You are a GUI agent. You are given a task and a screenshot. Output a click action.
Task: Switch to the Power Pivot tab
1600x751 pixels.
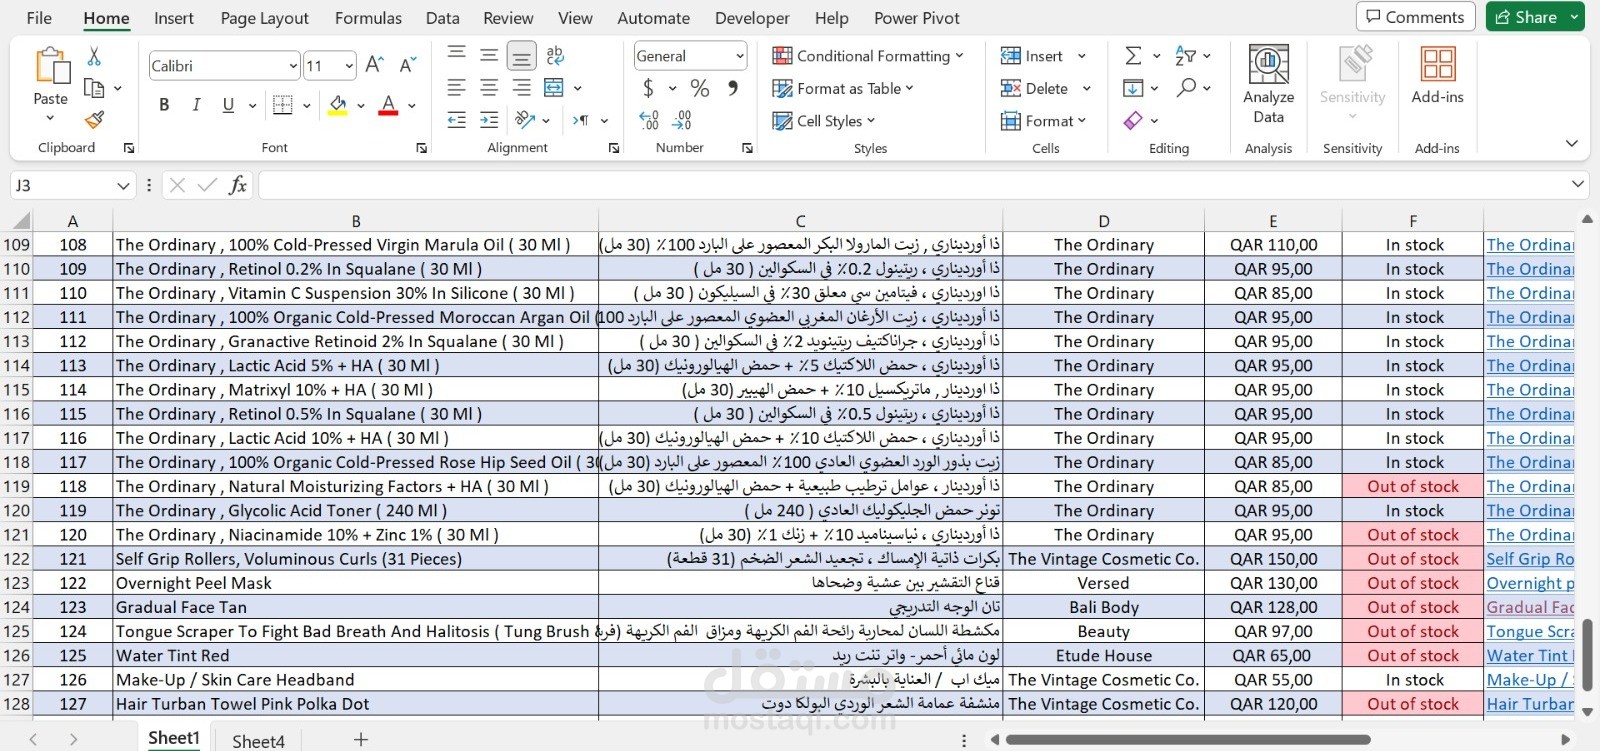pyautogui.click(x=917, y=18)
